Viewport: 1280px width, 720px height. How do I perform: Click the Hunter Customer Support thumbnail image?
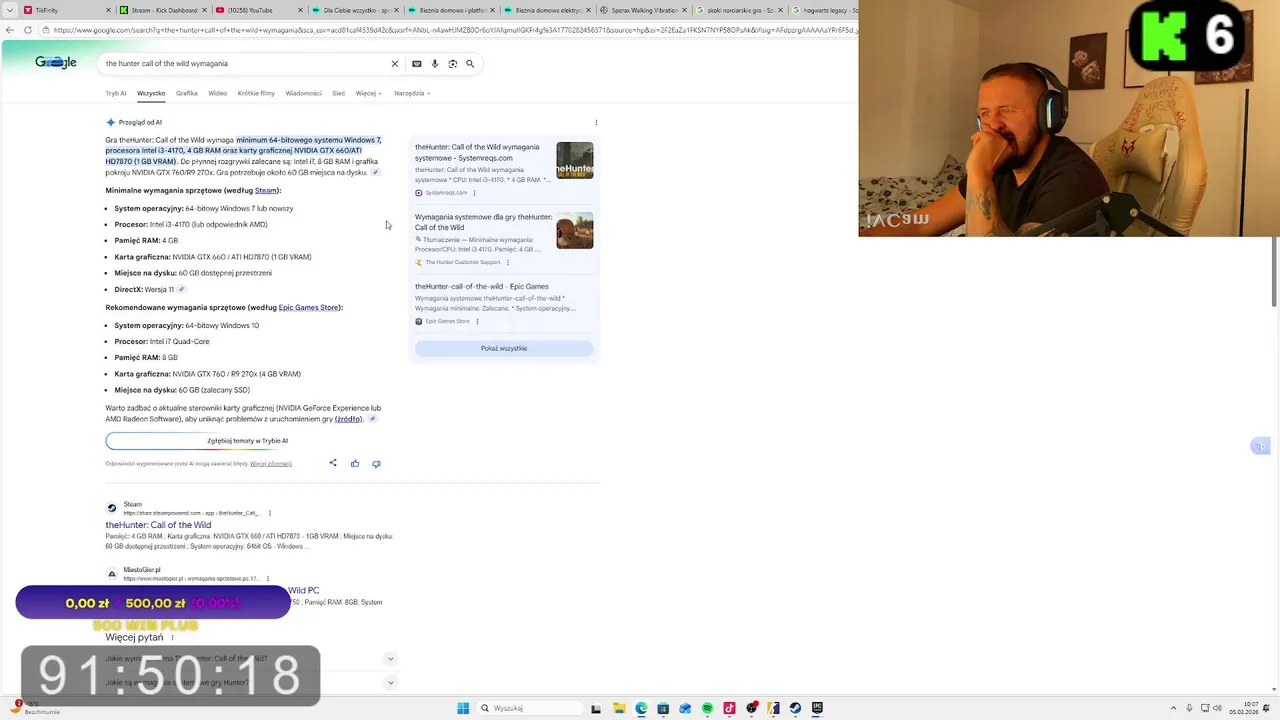coord(575,230)
